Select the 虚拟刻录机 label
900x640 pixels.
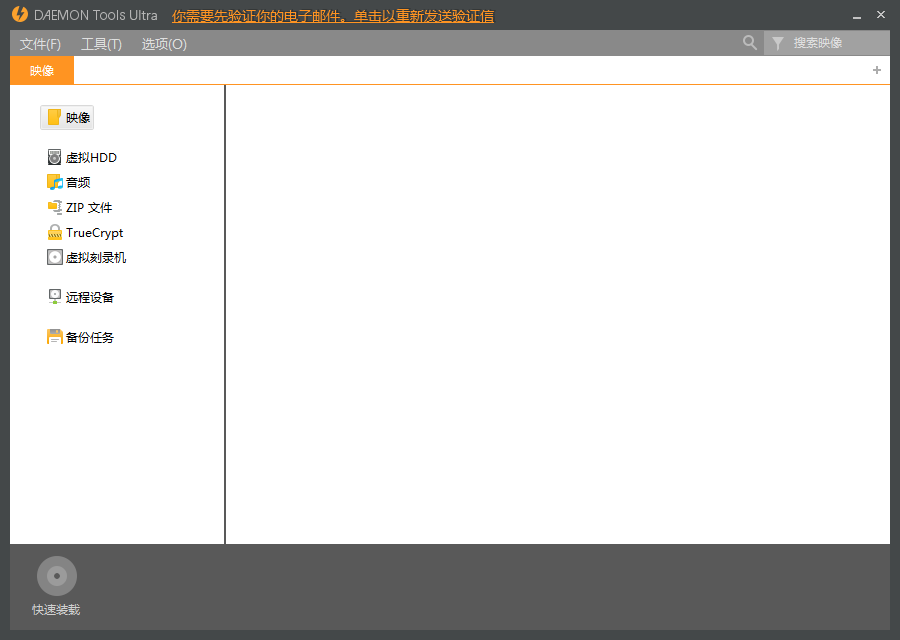coord(96,257)
